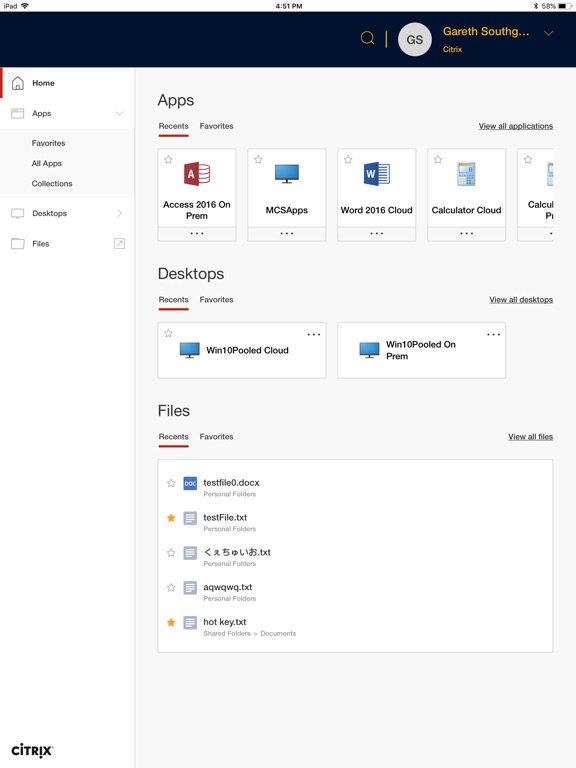Click the Wi-Fi status icon
This screenshot has width=576, height=768.
pyautogui.click(x=25, y=6)
